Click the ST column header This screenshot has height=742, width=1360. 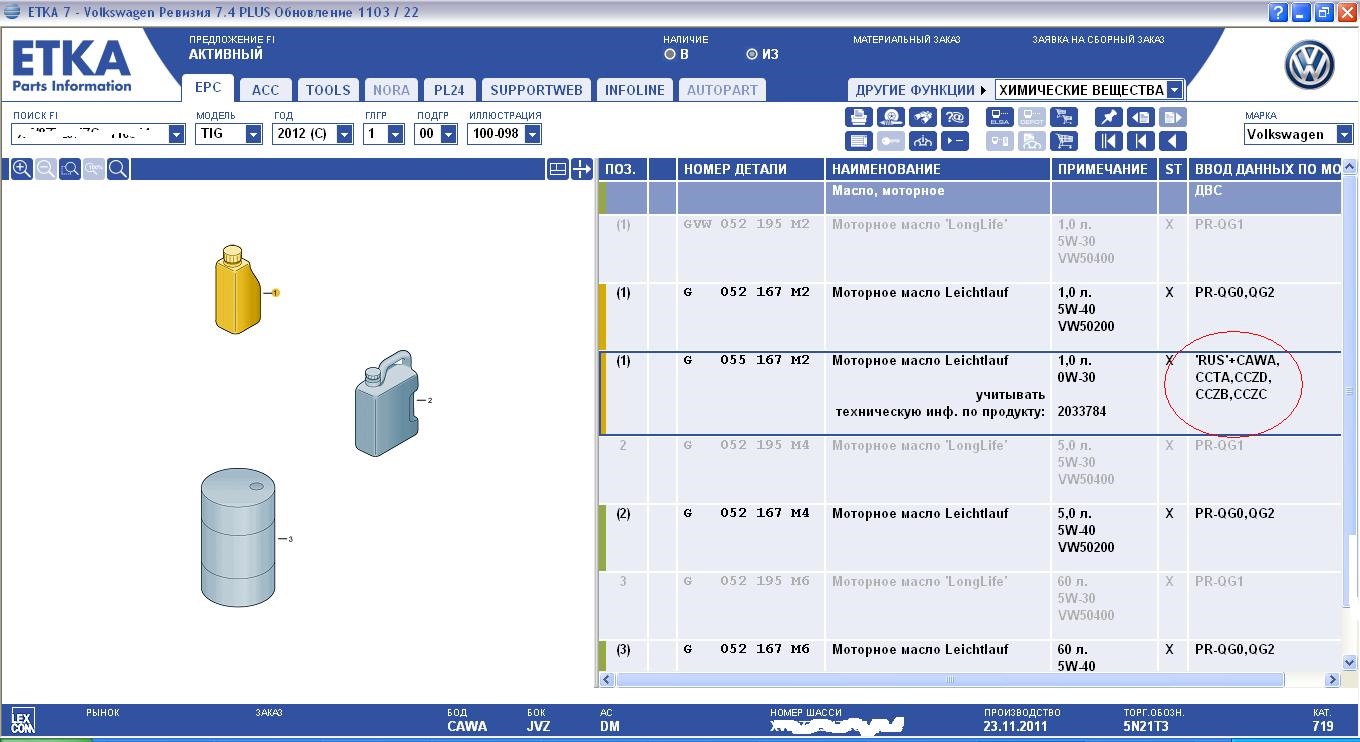[1173, 169]
